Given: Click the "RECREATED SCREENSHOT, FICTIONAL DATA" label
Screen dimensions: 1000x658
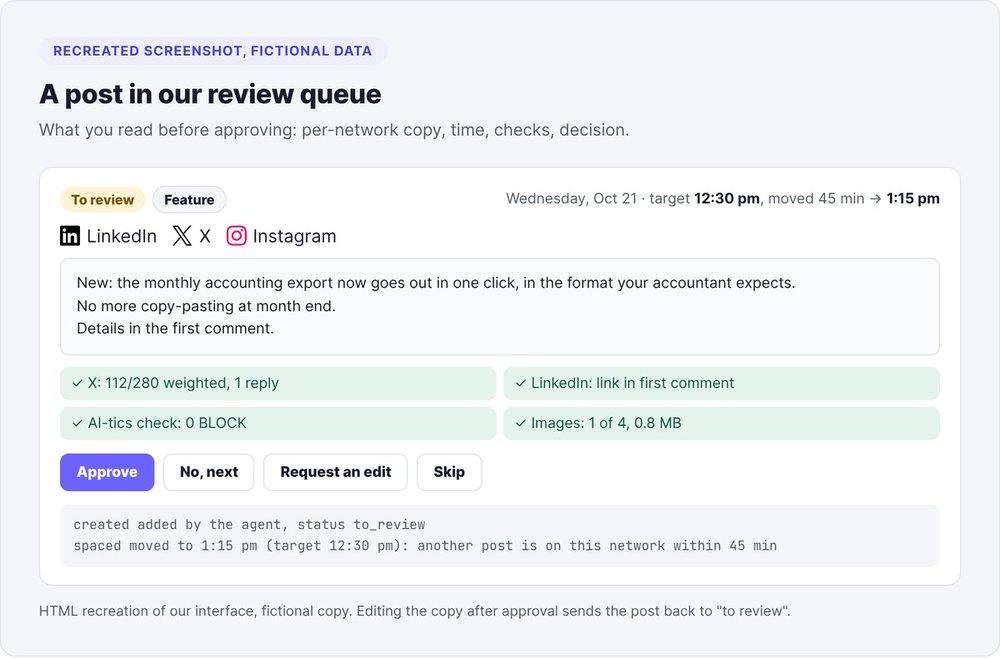Looking at the screenshot, I should pyautogui.click(x=212, y=51).
